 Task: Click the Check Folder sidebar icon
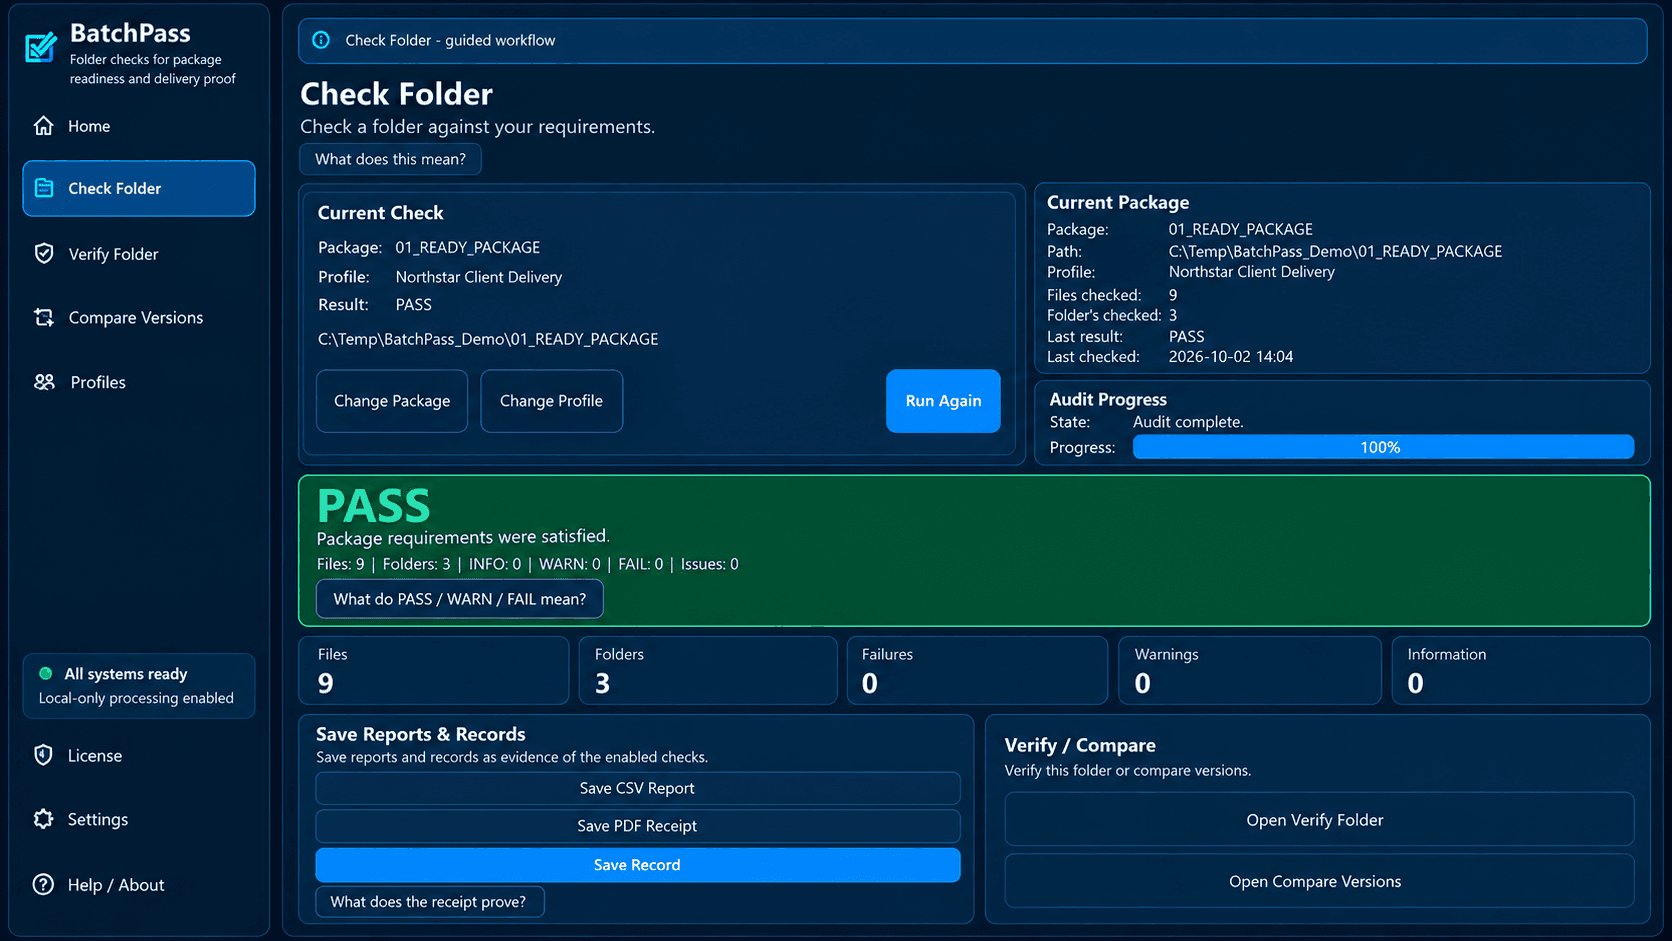(x=44, y=188)
